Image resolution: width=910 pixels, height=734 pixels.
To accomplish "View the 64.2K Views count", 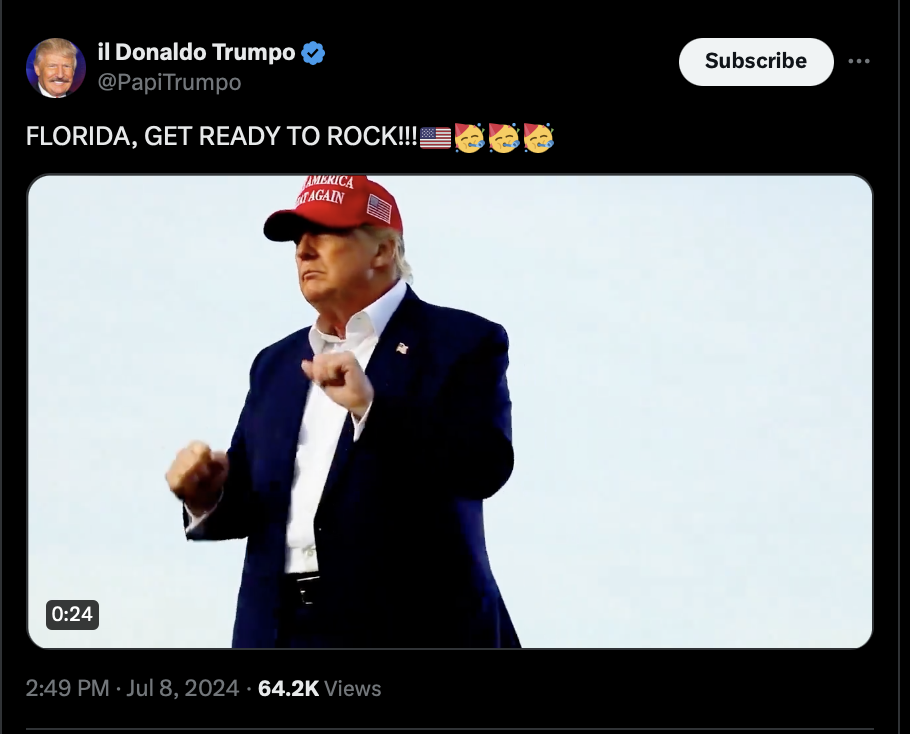I will click(319, 688).
